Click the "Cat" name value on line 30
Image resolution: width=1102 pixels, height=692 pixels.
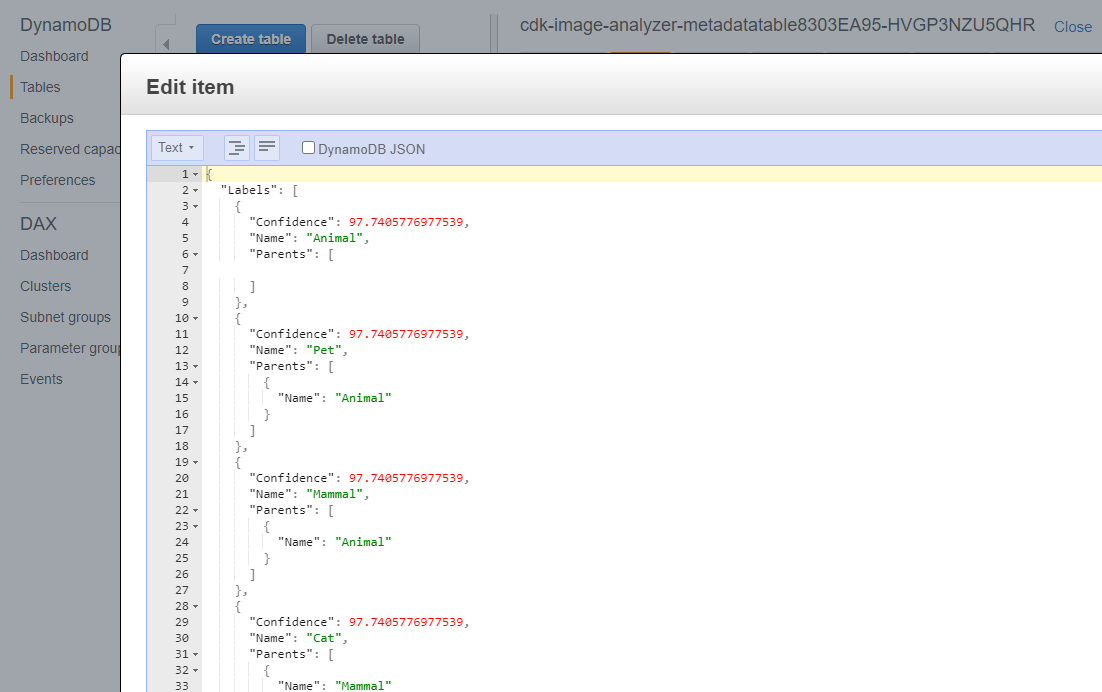click(x=324, y=638)
